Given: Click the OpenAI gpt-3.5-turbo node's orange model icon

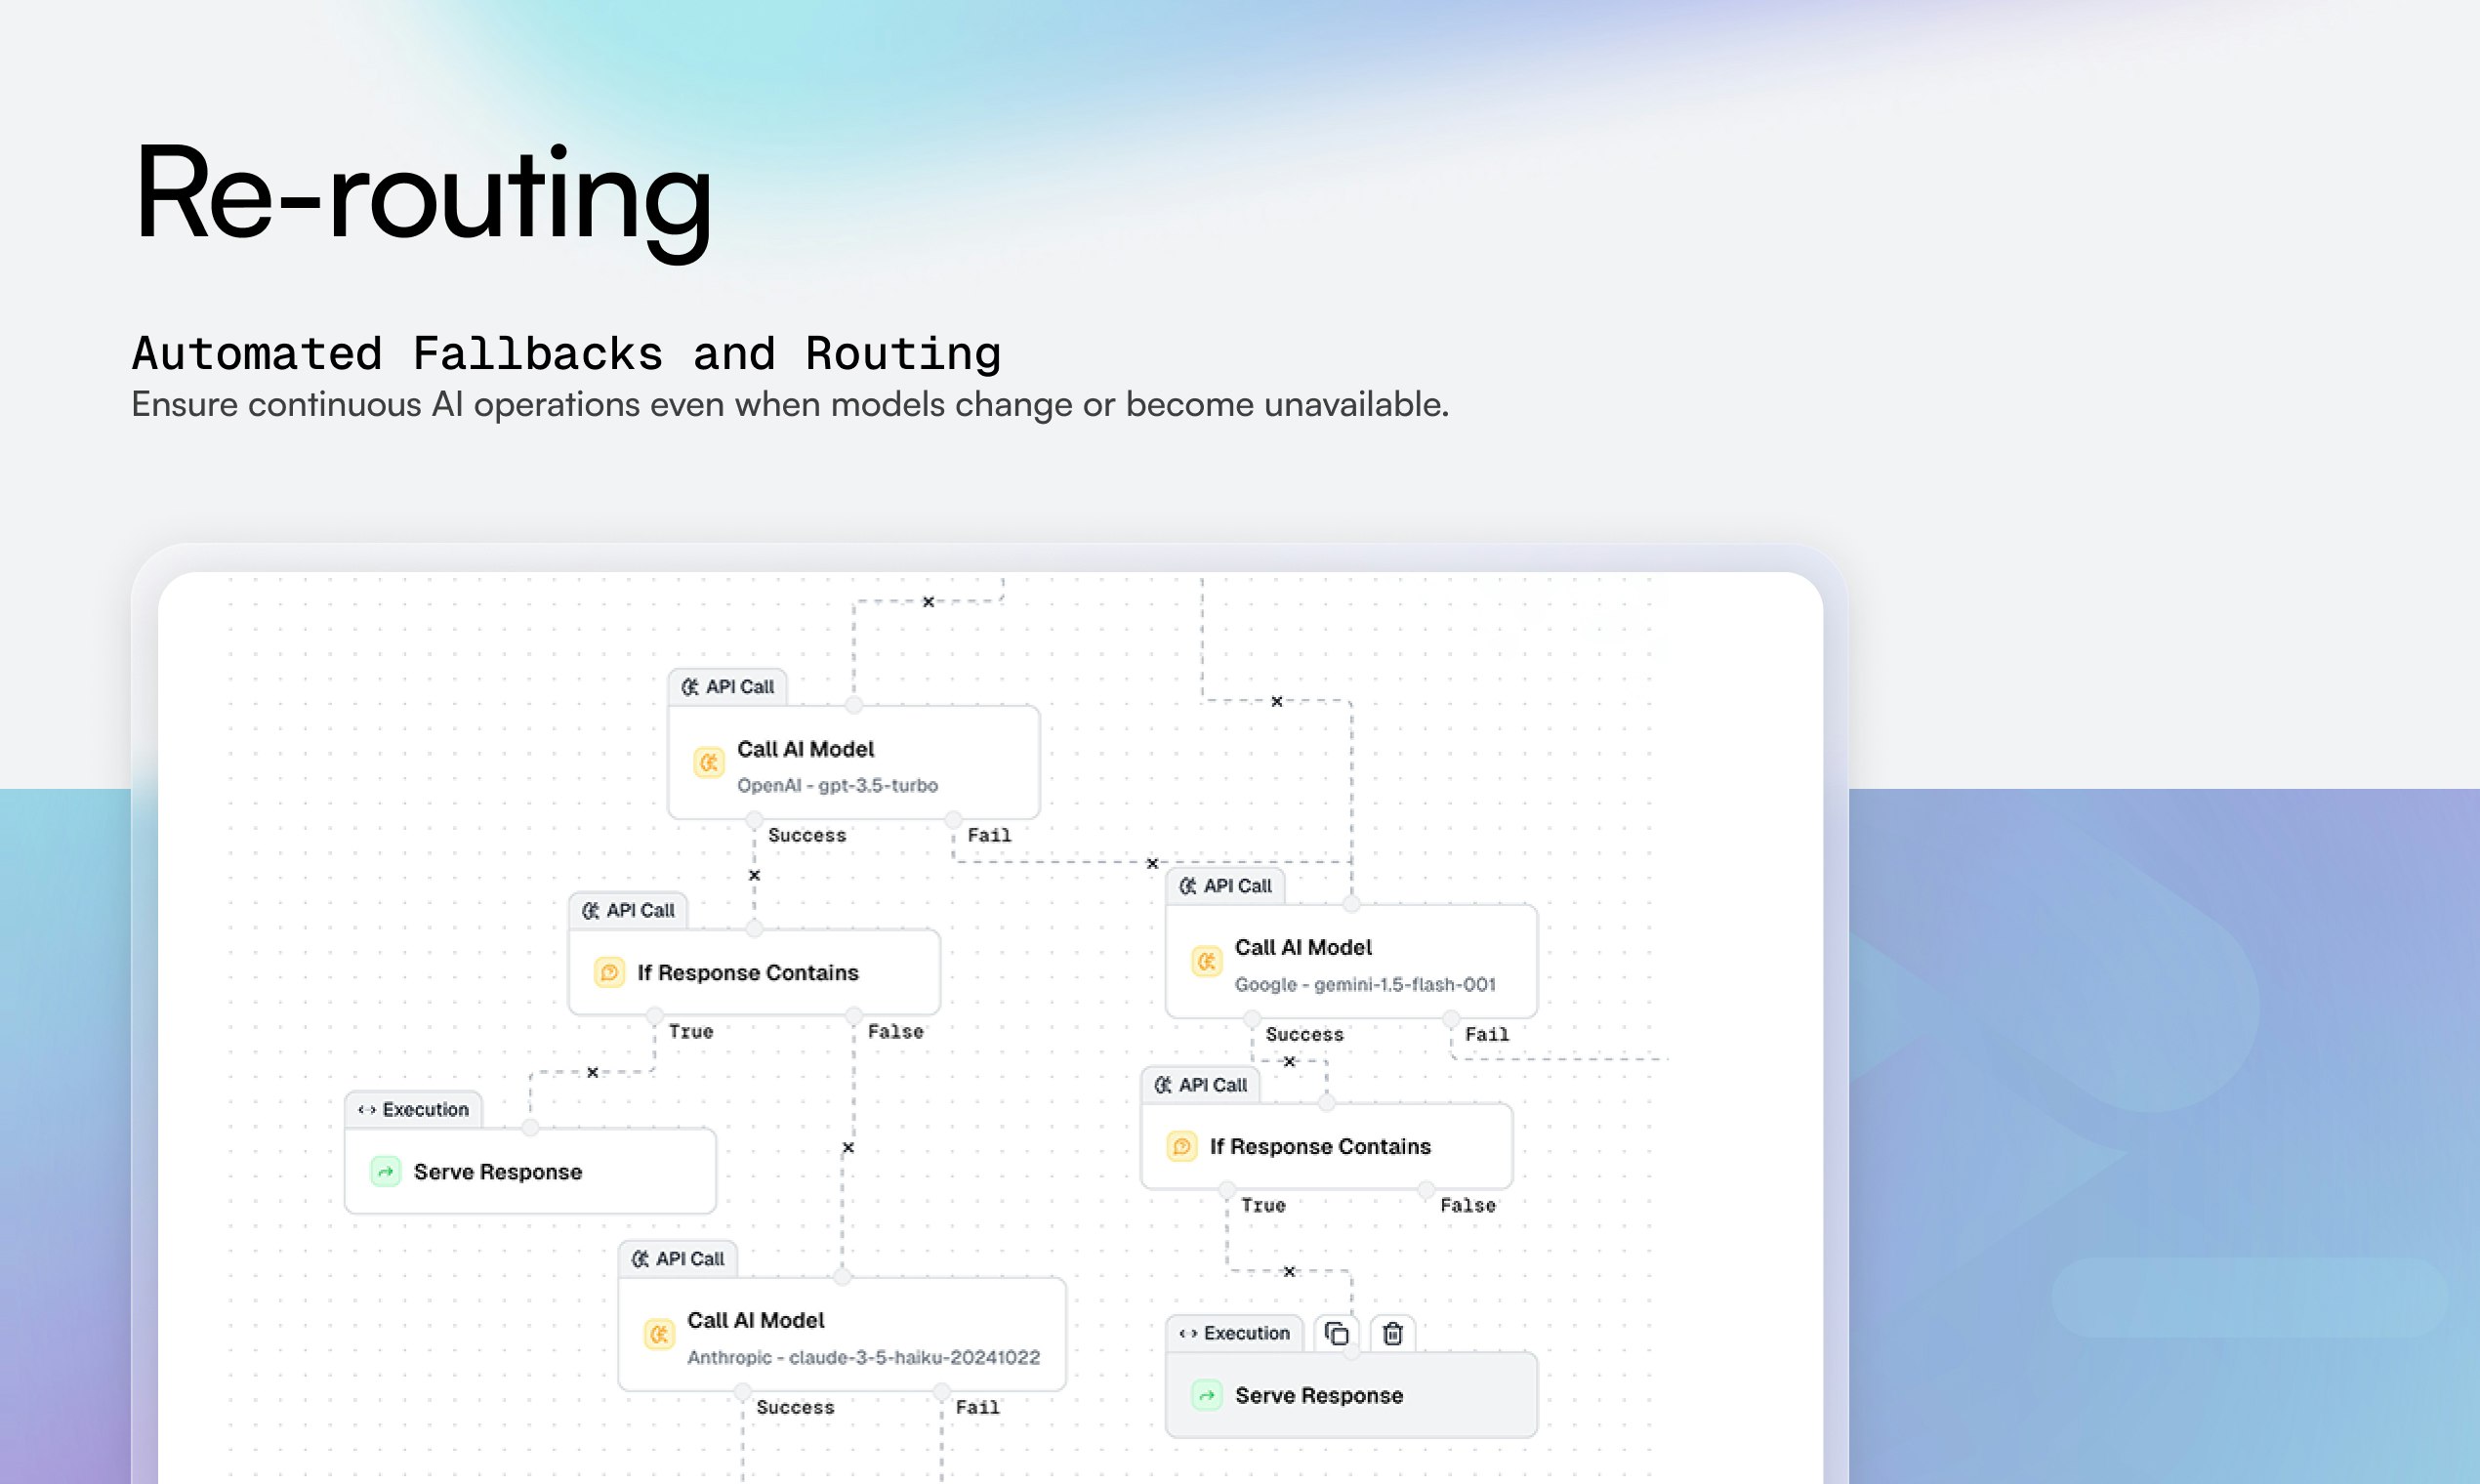Looking at the screenshot, I should (708, 763).
